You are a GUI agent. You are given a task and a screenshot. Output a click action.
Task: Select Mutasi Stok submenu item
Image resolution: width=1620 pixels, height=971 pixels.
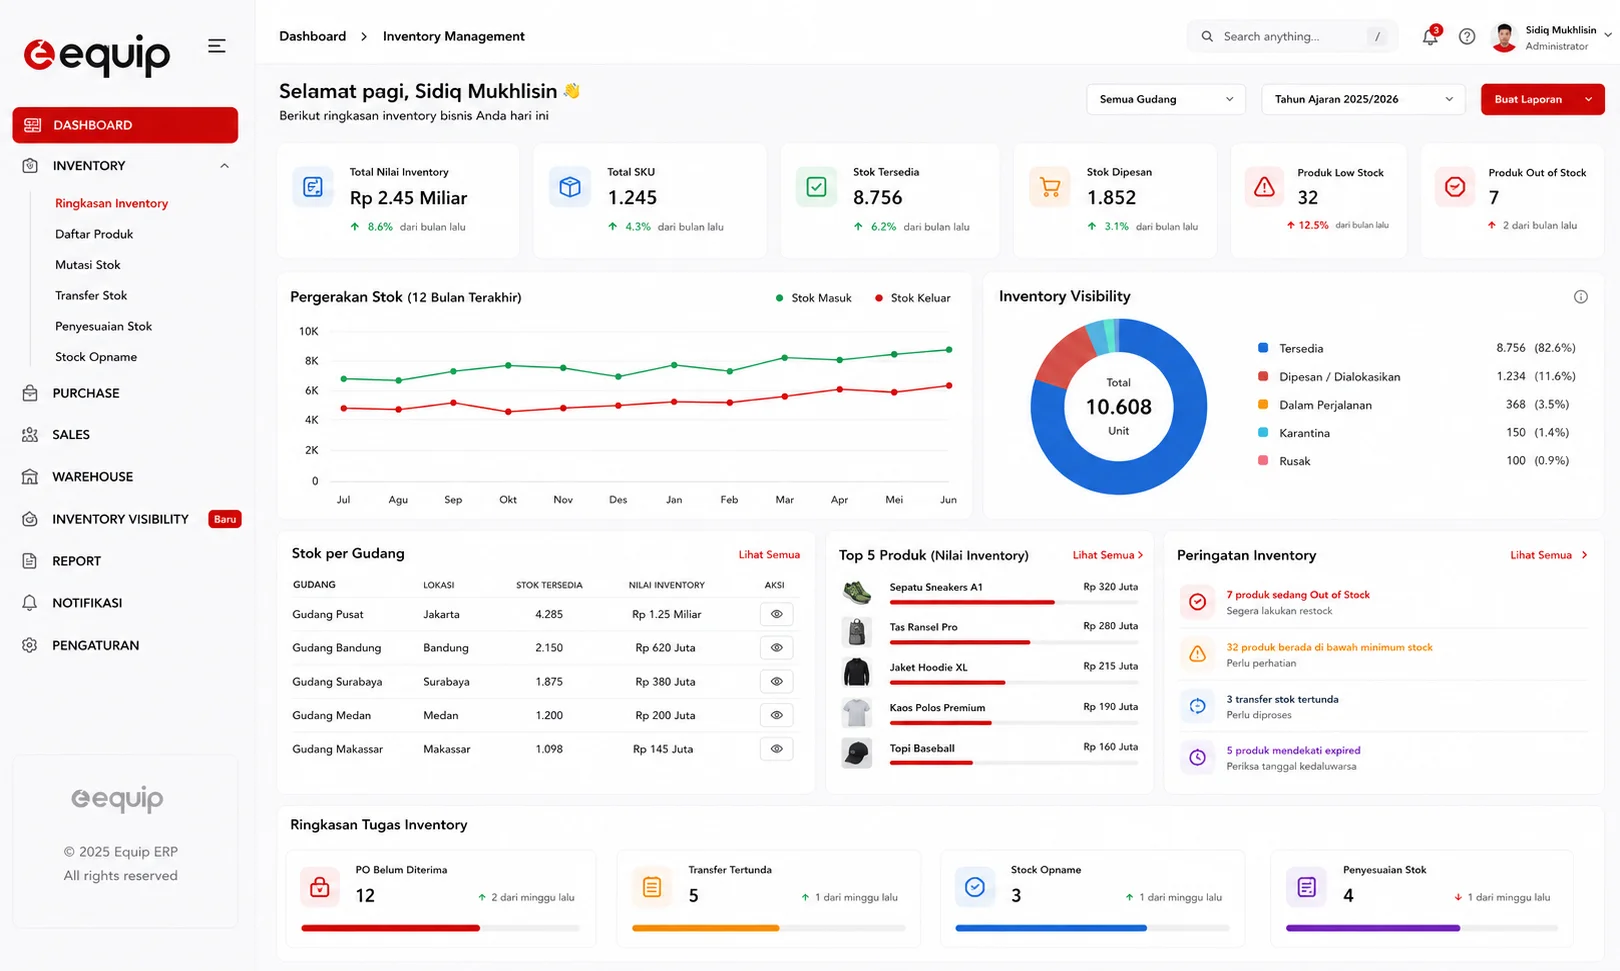(88, 265)
